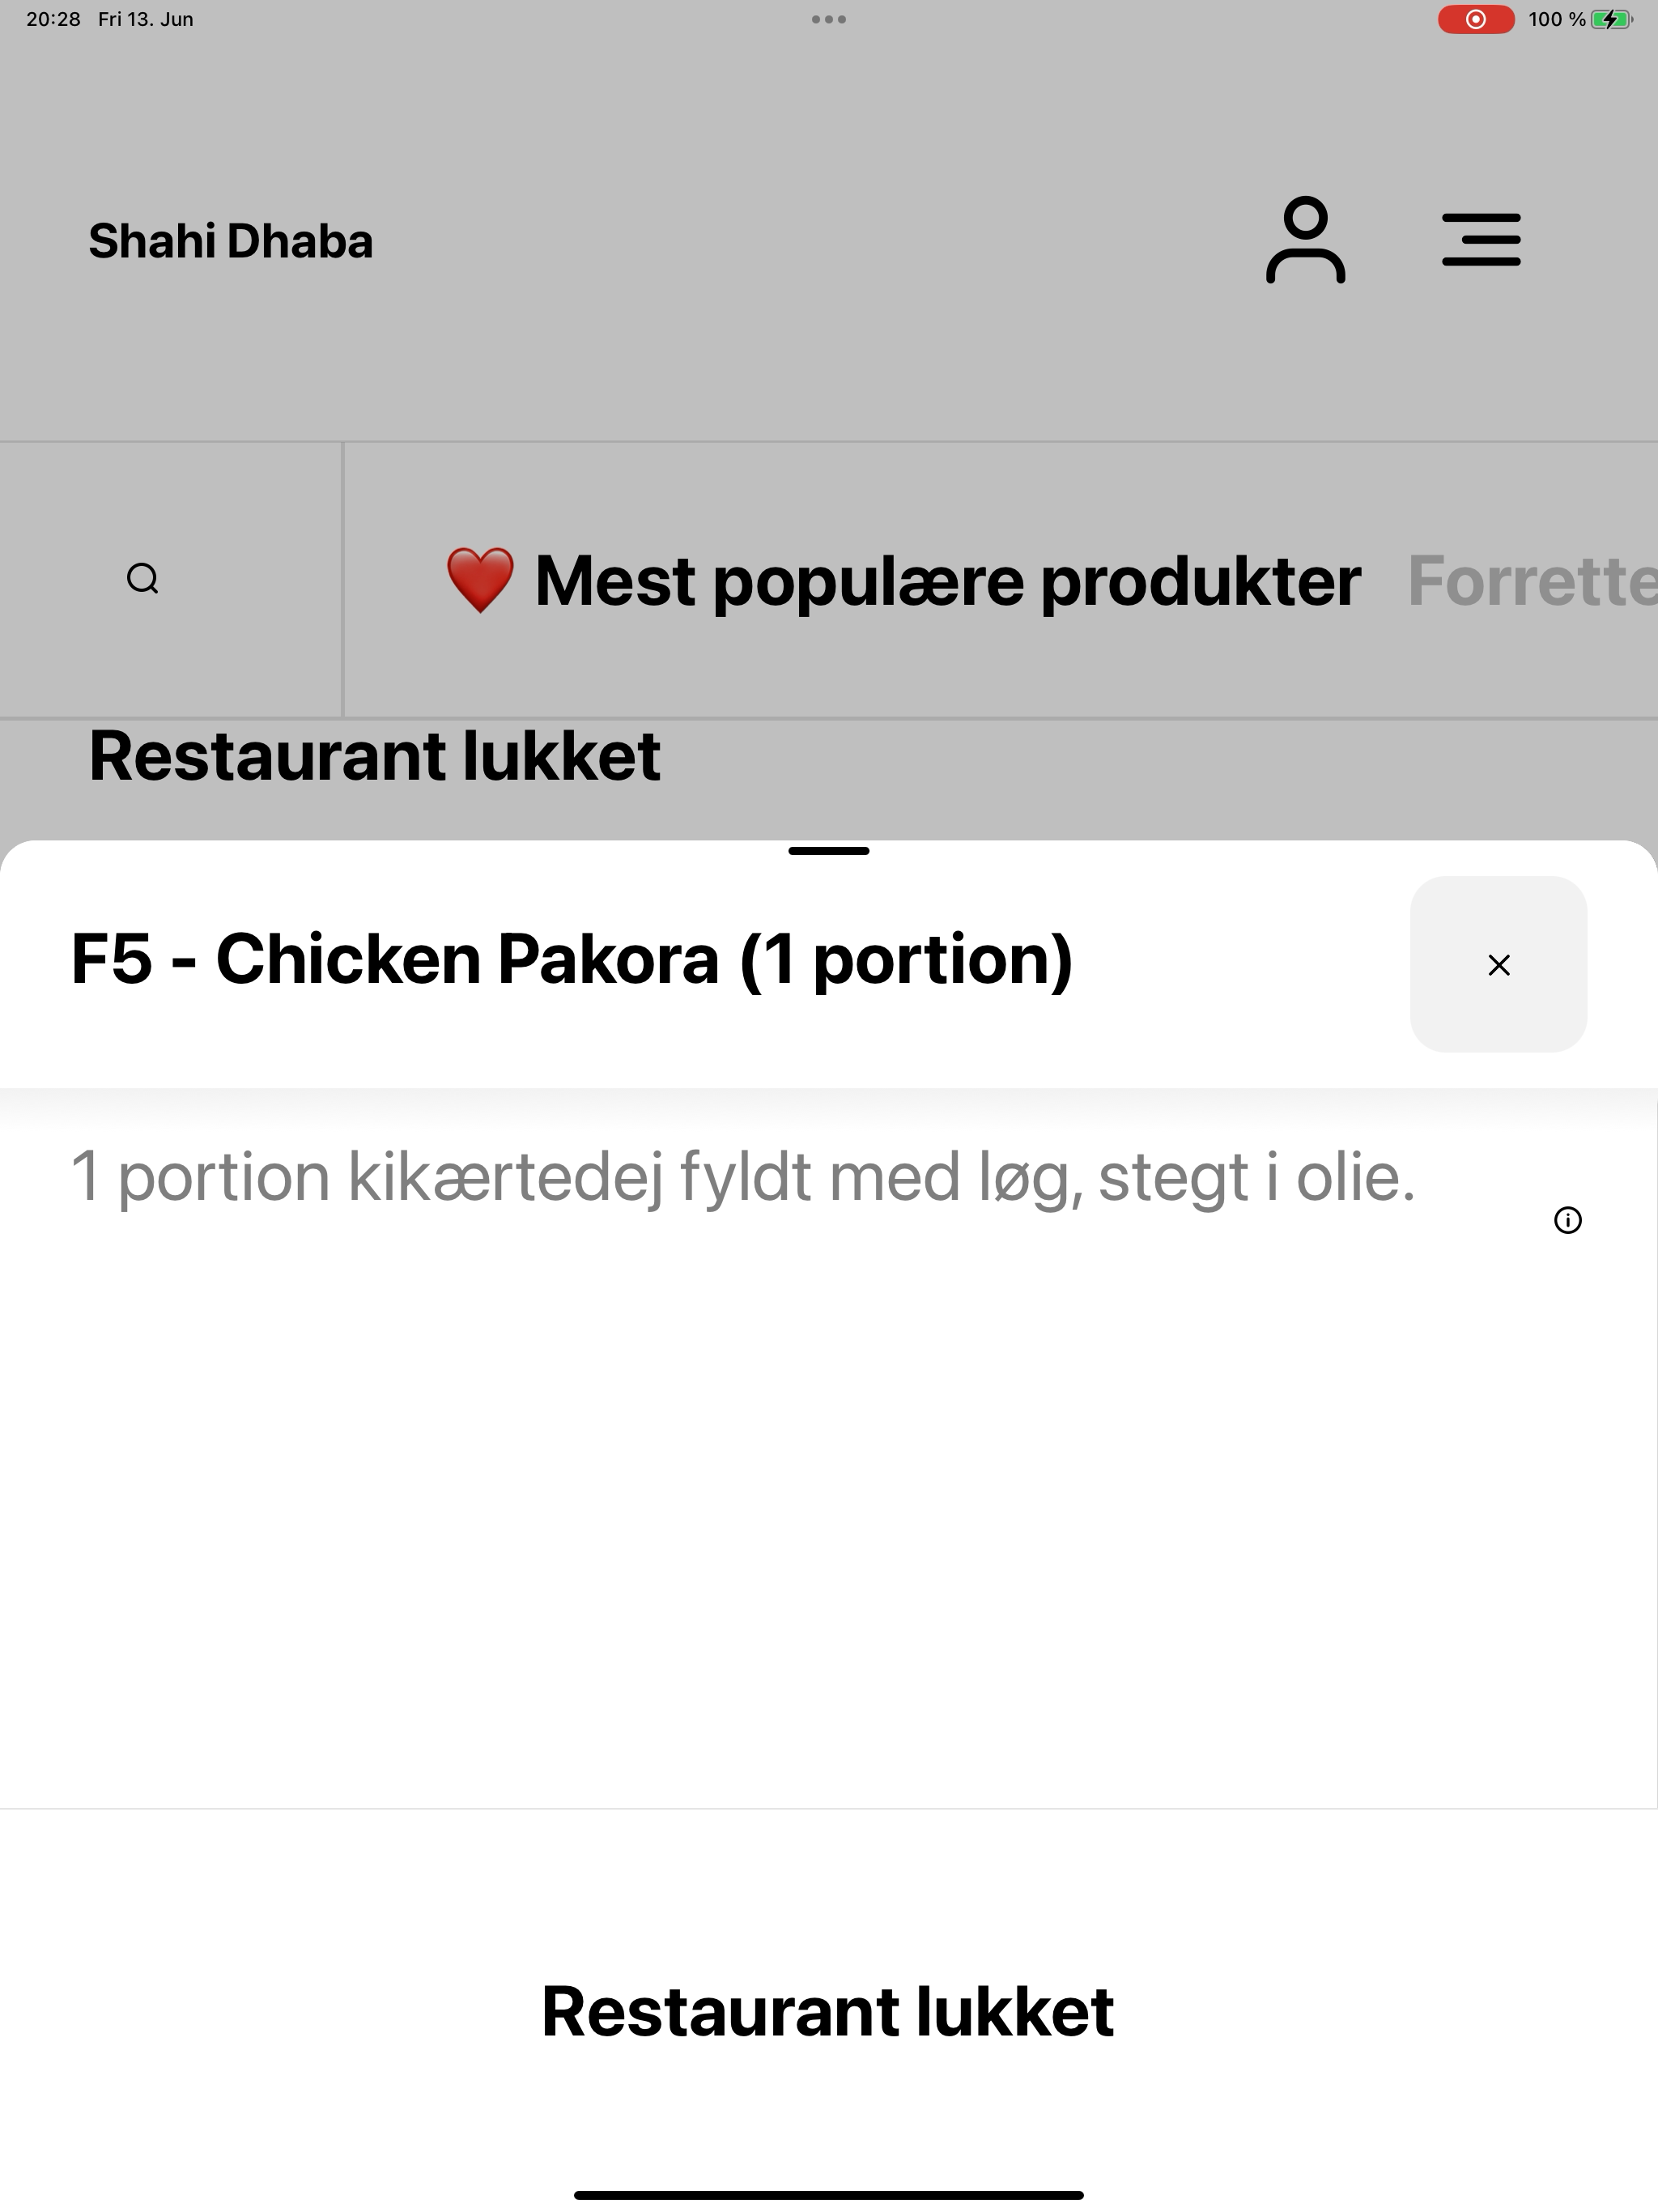Select the Mest populære produkter tab

click(x=902, y=581)
